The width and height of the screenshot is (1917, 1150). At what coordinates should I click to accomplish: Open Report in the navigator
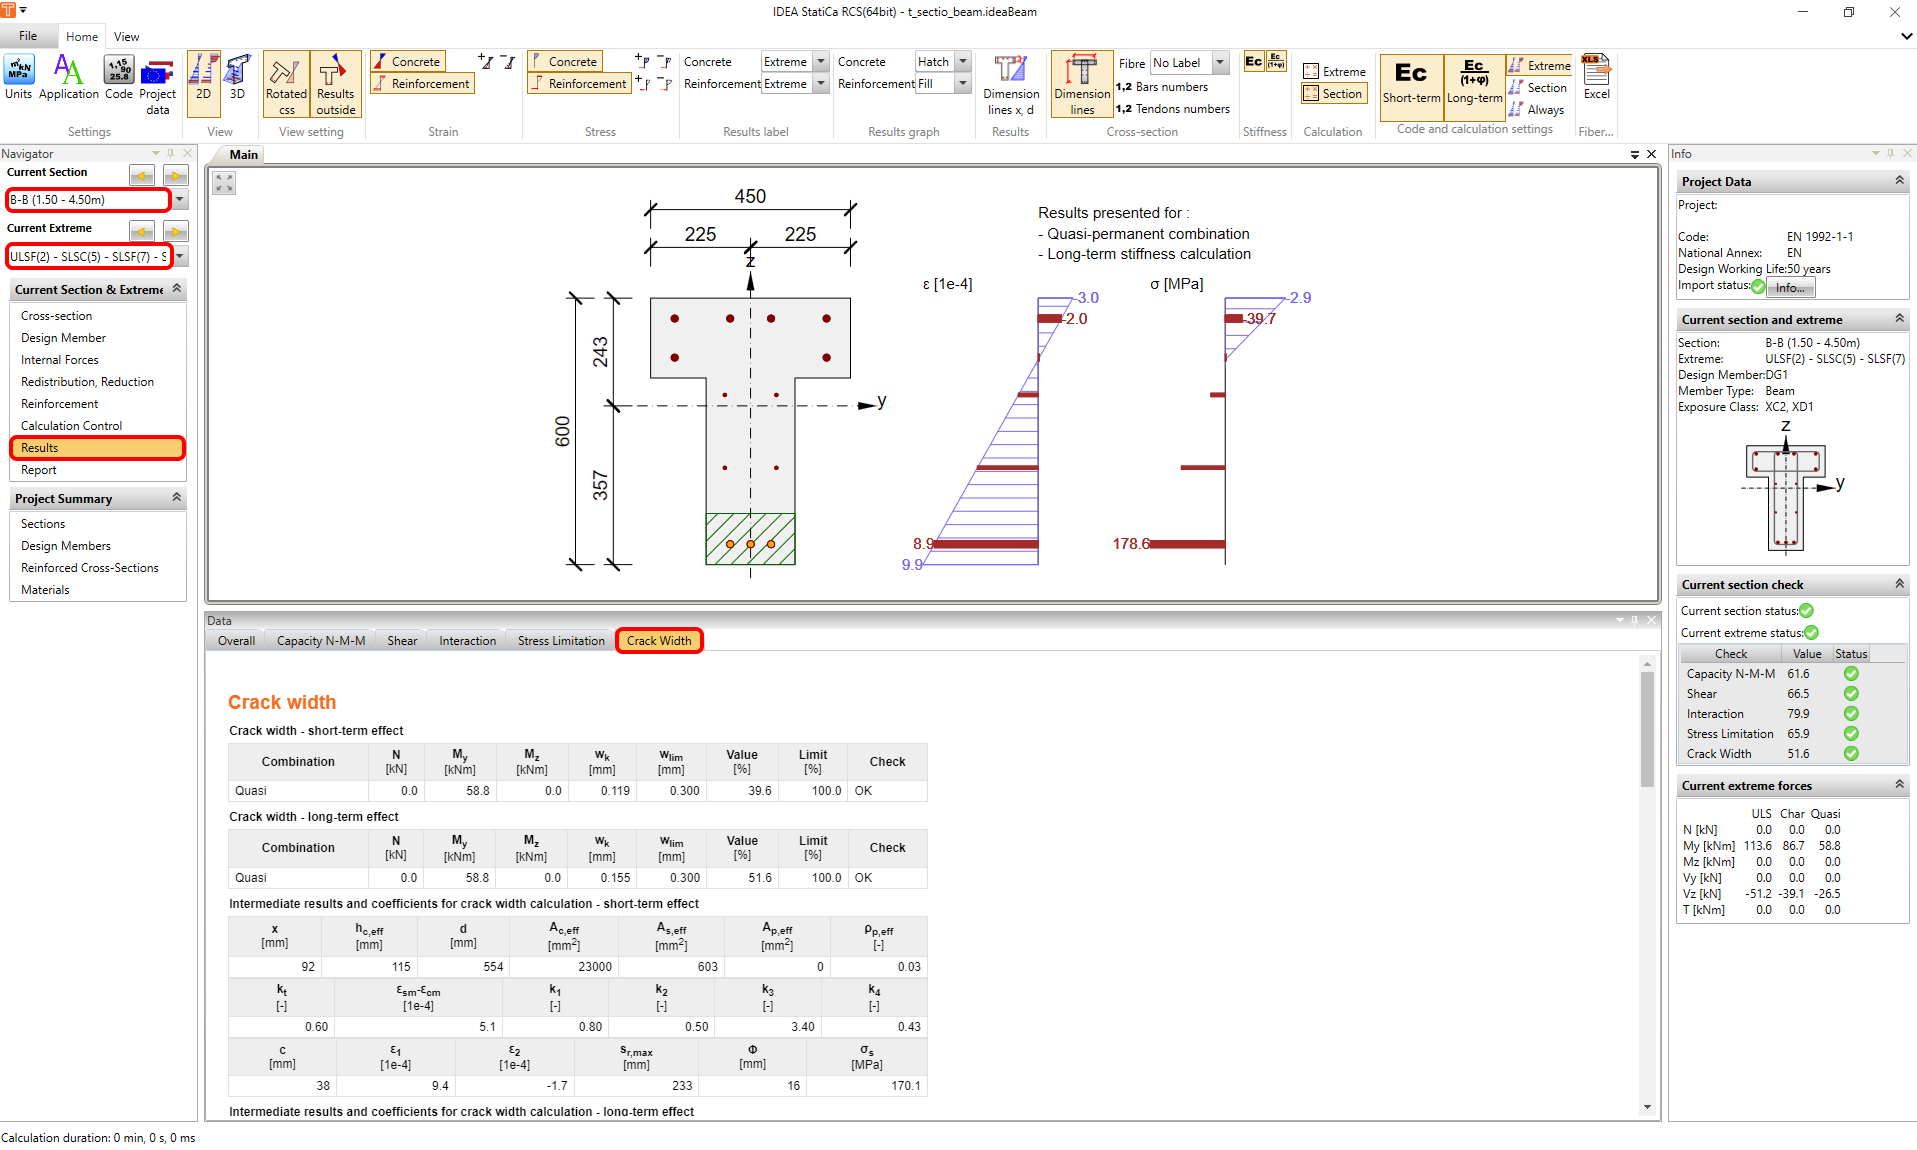click(39, 470)
